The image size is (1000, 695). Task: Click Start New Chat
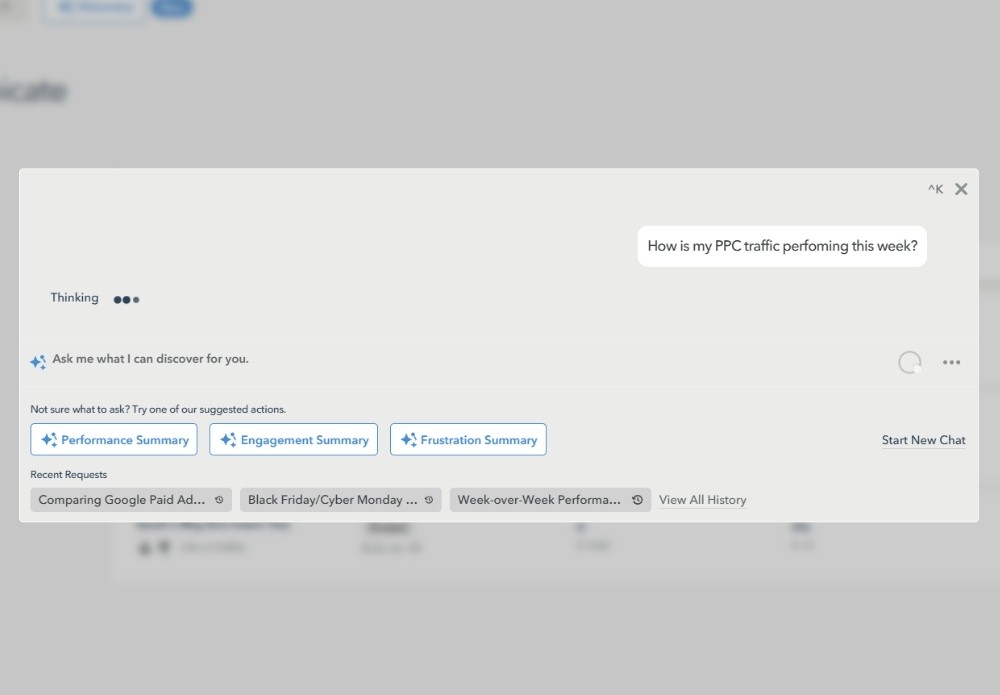click(923, 440)
